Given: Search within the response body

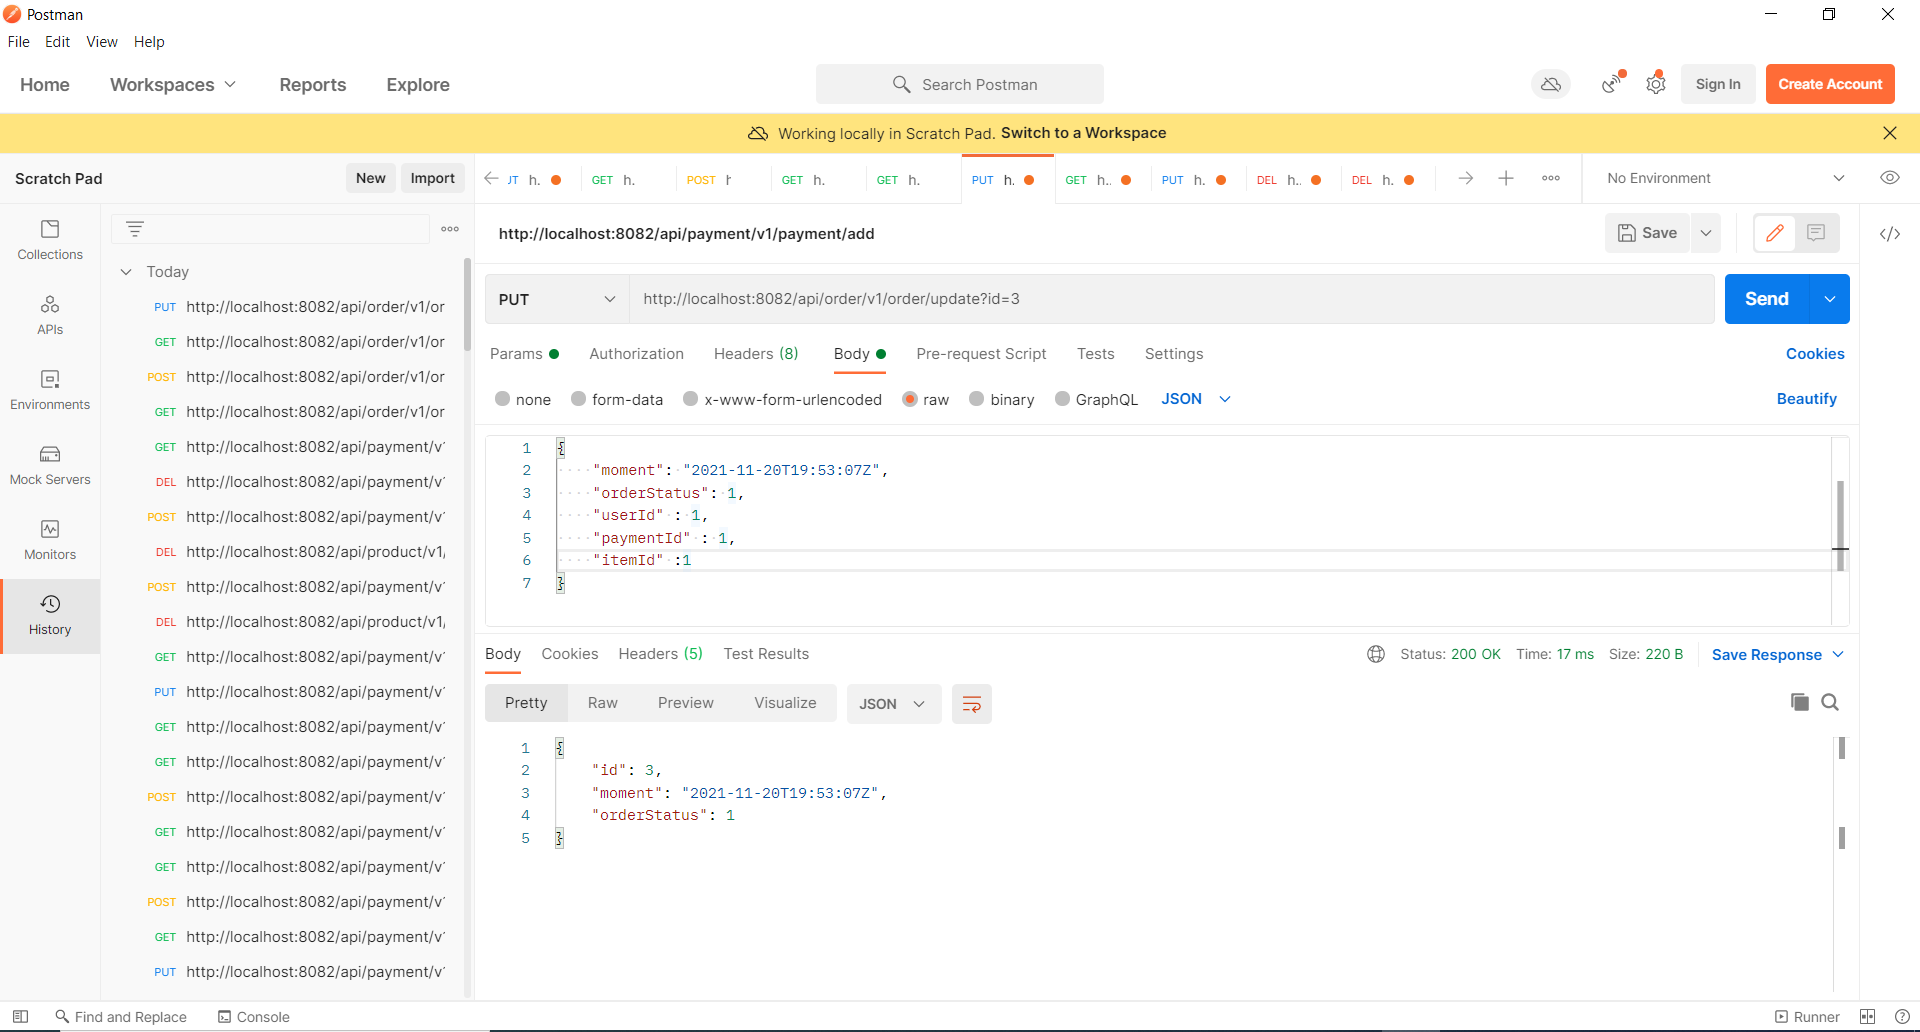Looking at the screenshot, I should pyautogui.click(x=1830, y=702).
